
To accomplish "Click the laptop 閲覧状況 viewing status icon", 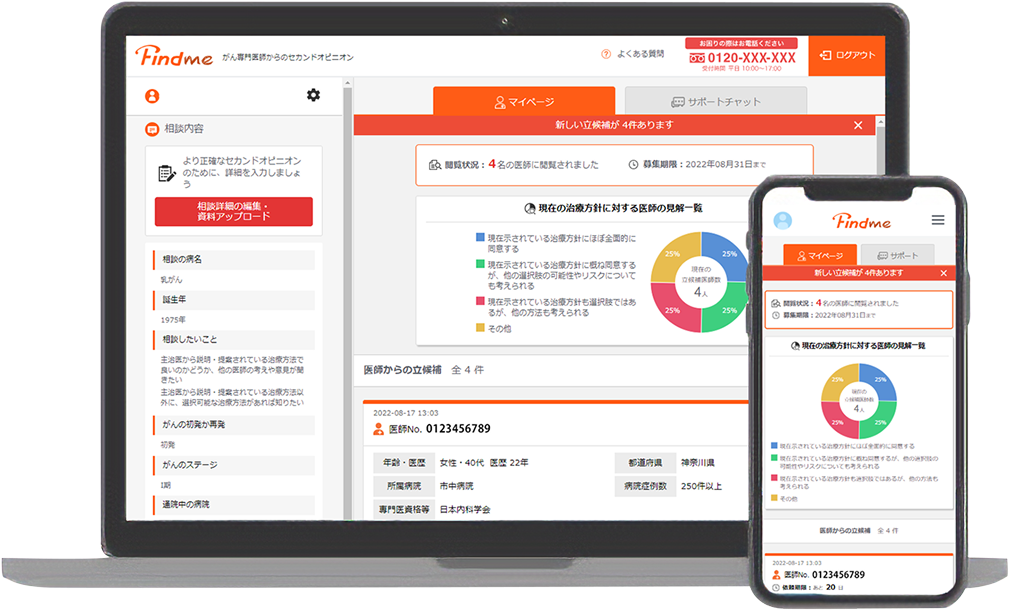I will tap(435, 165).
